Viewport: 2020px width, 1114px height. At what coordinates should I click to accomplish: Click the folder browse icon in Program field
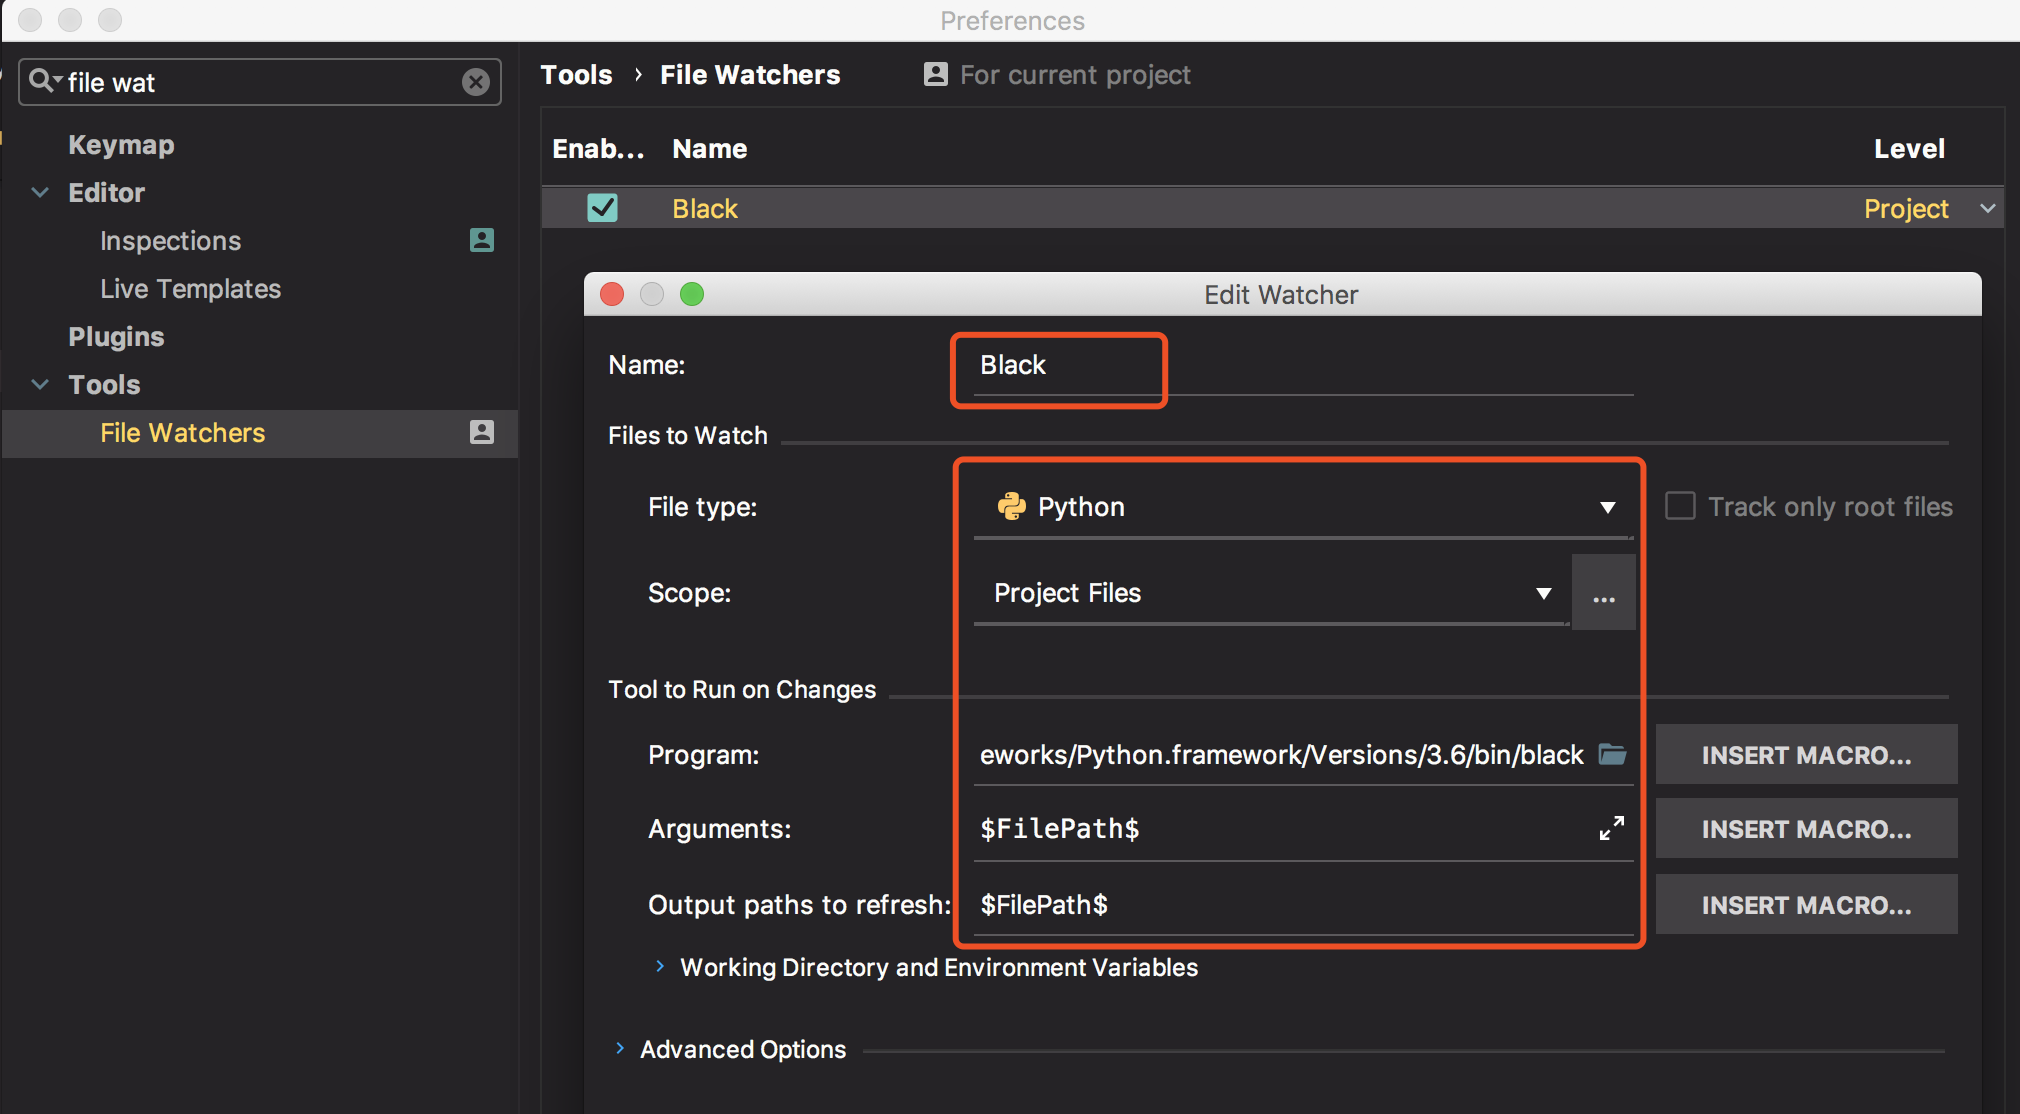point(1612,754)
